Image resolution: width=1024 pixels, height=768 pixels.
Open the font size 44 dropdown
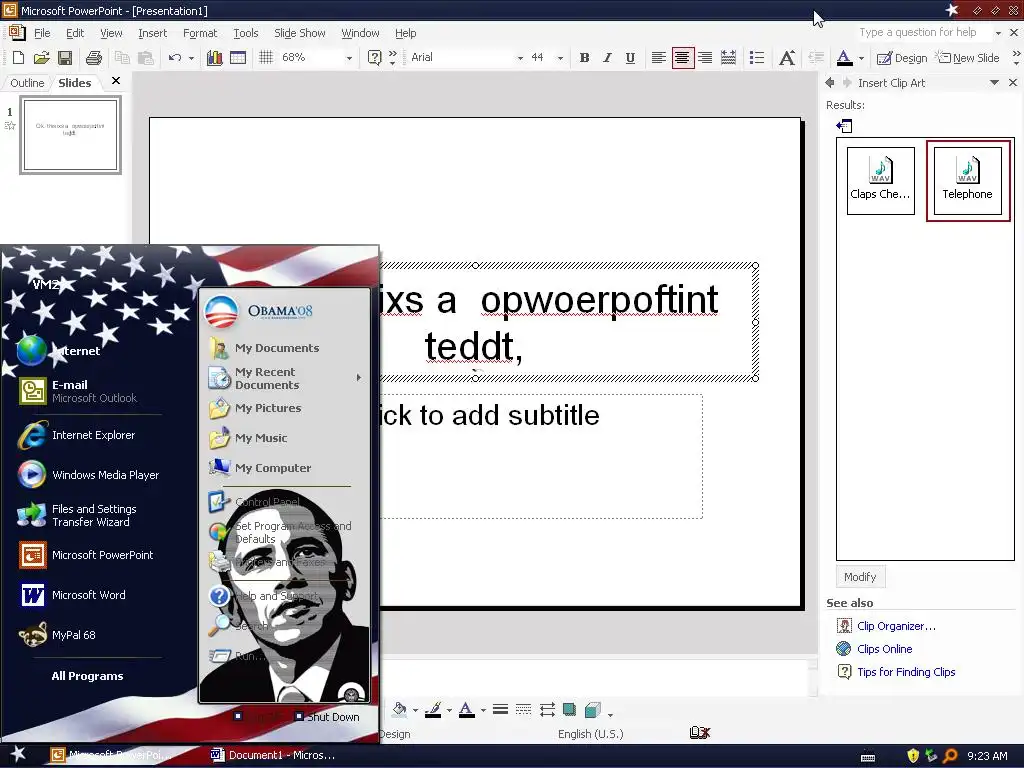[x=560, y=58]
